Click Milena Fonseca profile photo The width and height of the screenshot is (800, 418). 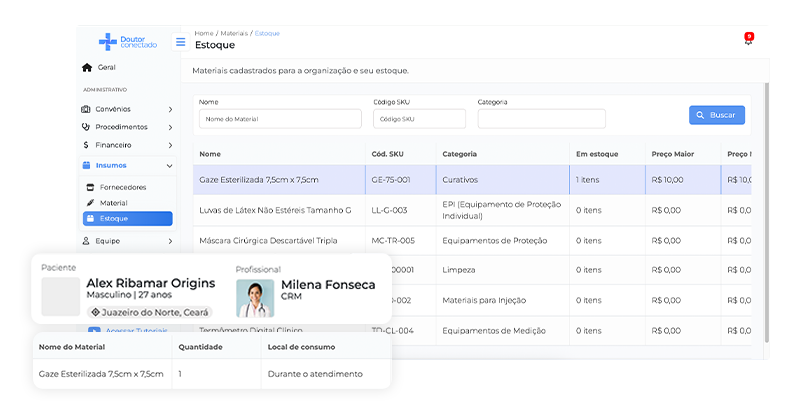pos(255,299)
